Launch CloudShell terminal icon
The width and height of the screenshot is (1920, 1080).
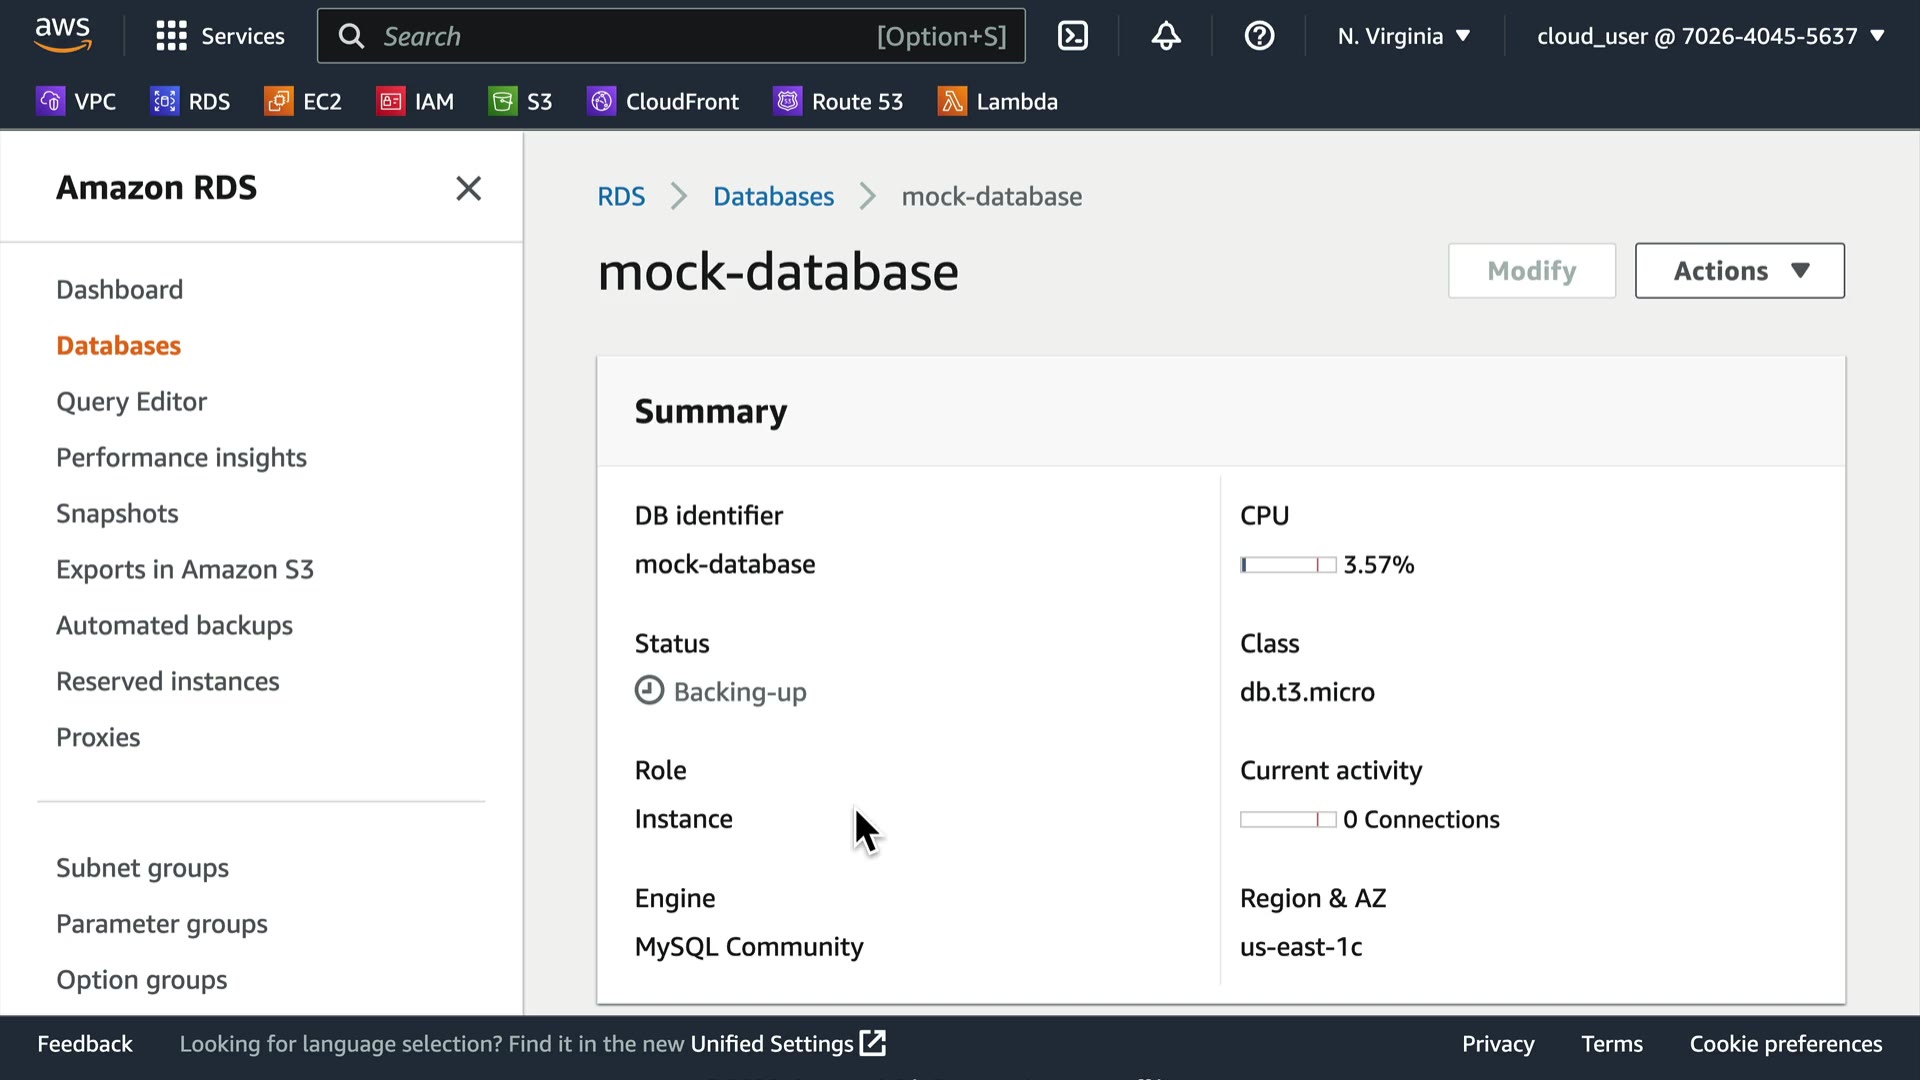(1072, 36)
